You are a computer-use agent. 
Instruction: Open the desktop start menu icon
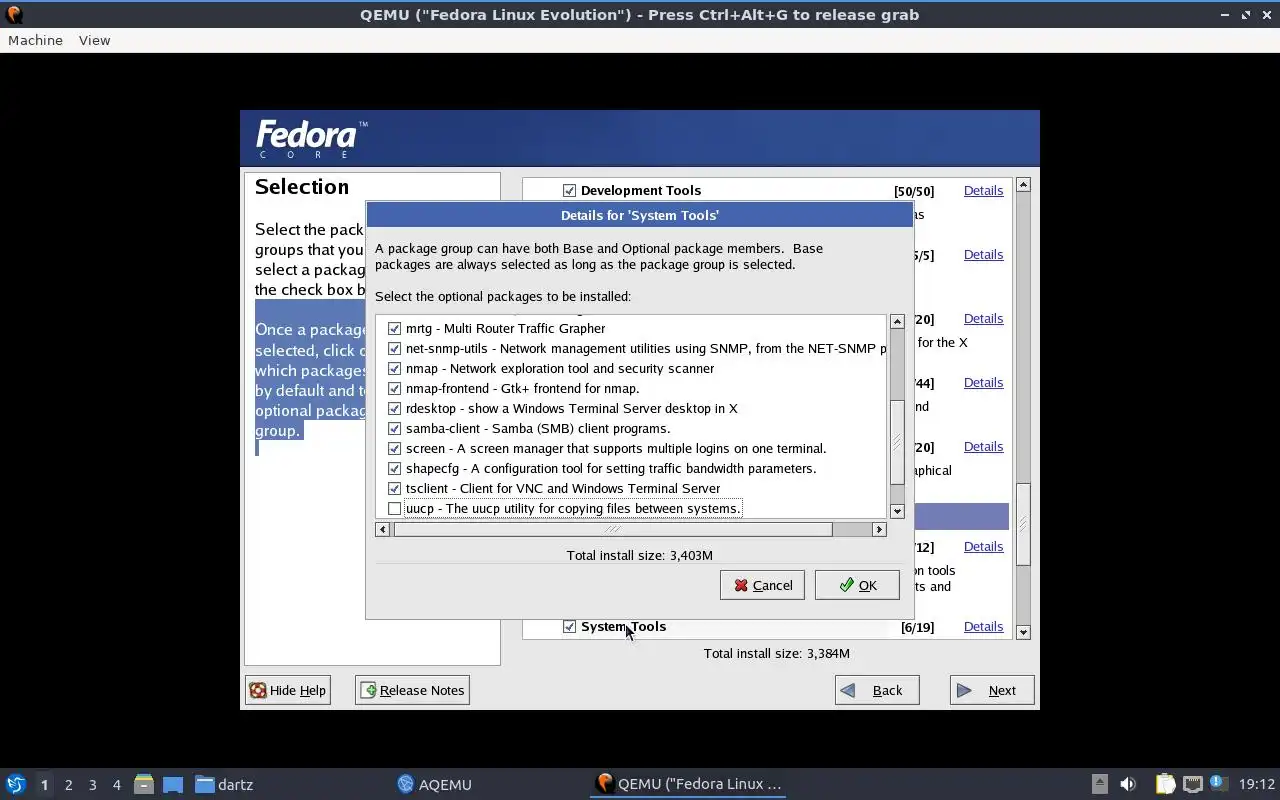point(15,784)
